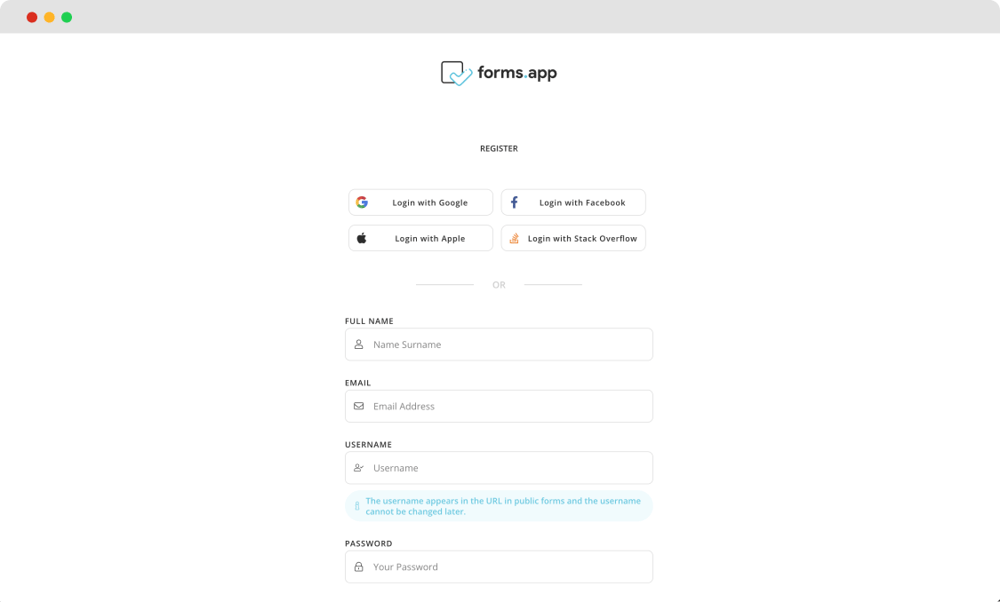Click the Facebook icon on the login button
Viewport: 1000px width, 602px height.
[x=513, y=202]
